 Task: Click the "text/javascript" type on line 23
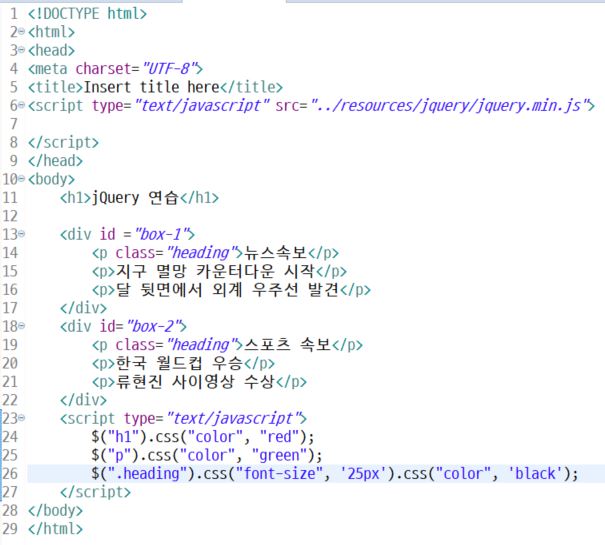234,418
